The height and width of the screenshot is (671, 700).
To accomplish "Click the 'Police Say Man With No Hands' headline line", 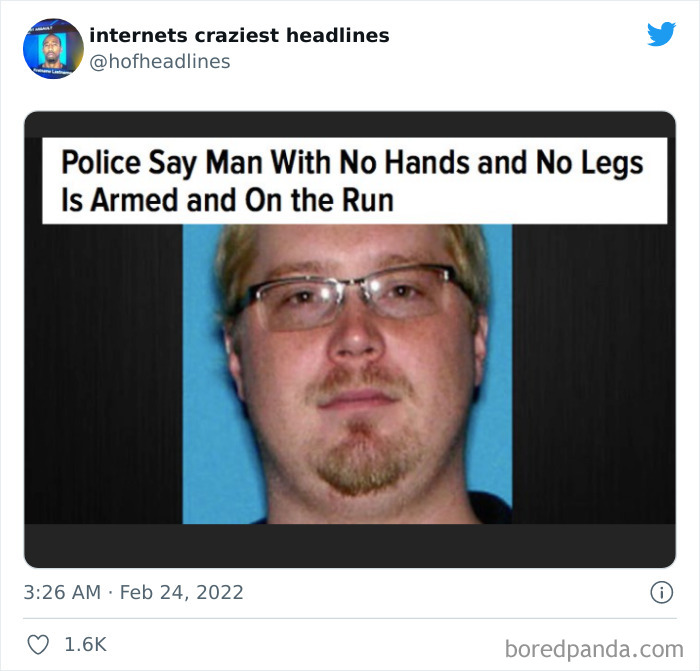I will coord(352,163).
